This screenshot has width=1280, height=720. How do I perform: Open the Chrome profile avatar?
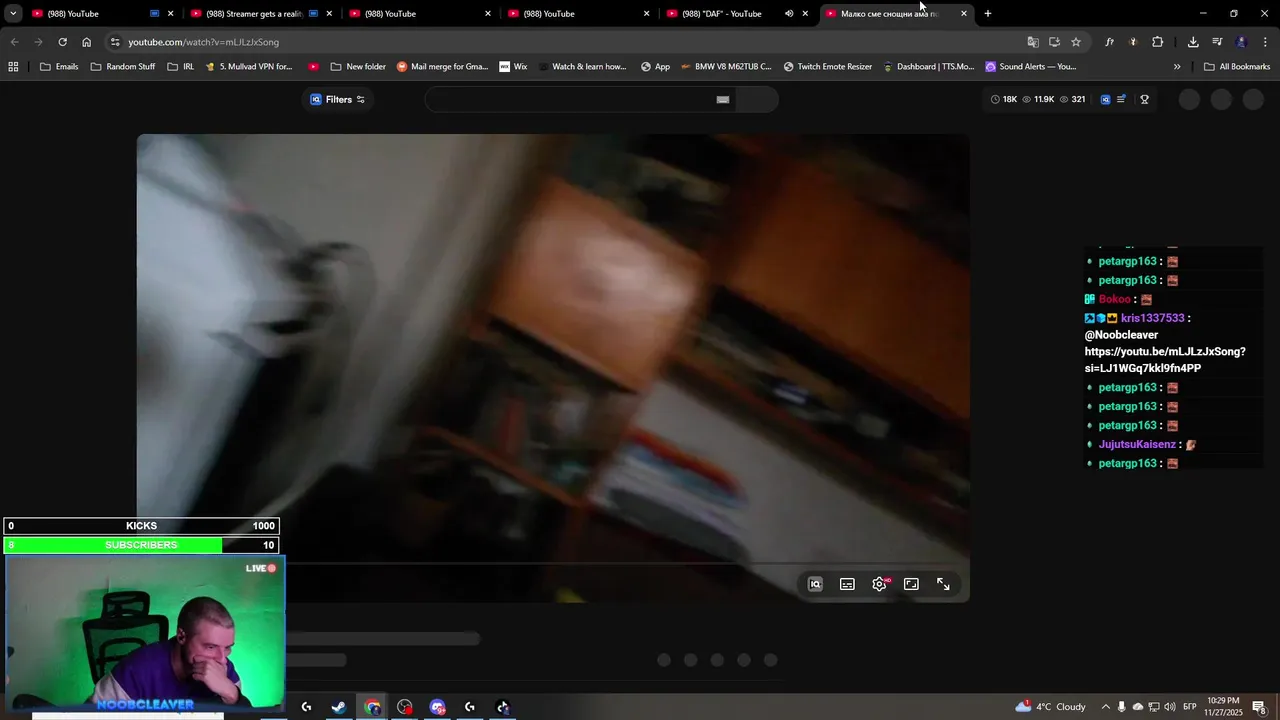click(x=1242, y=42)
